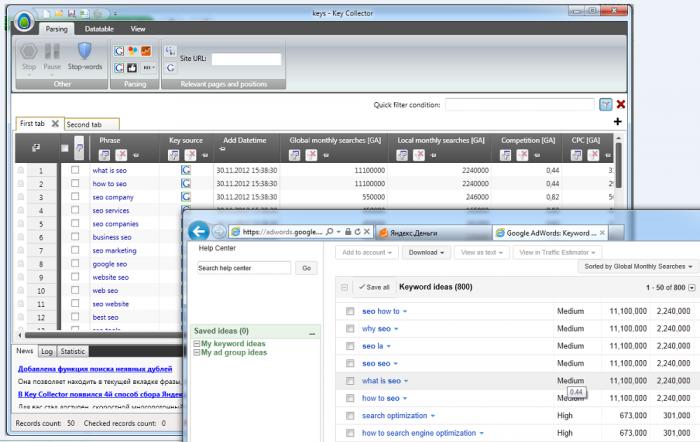The width and height of the screenshot is (700, 442).
Task: Clear filter icon under Local monthly searches header
Action: point(419,155)
